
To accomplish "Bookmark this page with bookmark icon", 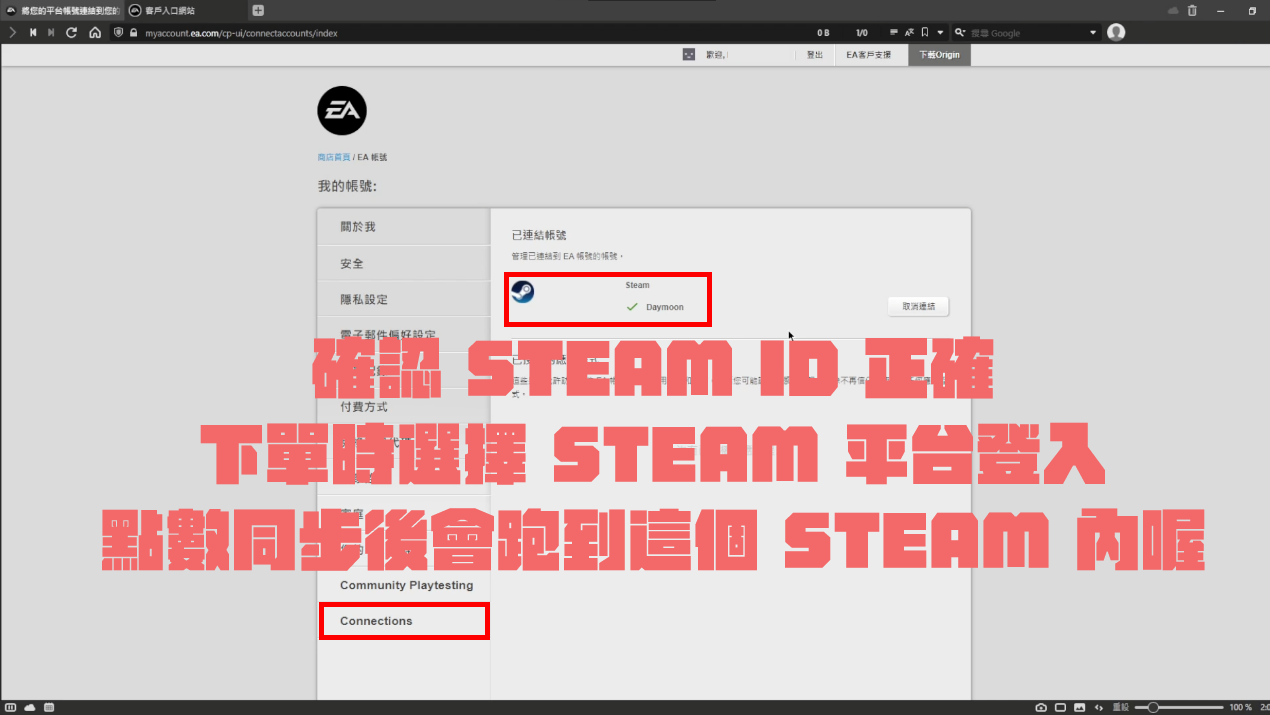I will coord(925,32).
